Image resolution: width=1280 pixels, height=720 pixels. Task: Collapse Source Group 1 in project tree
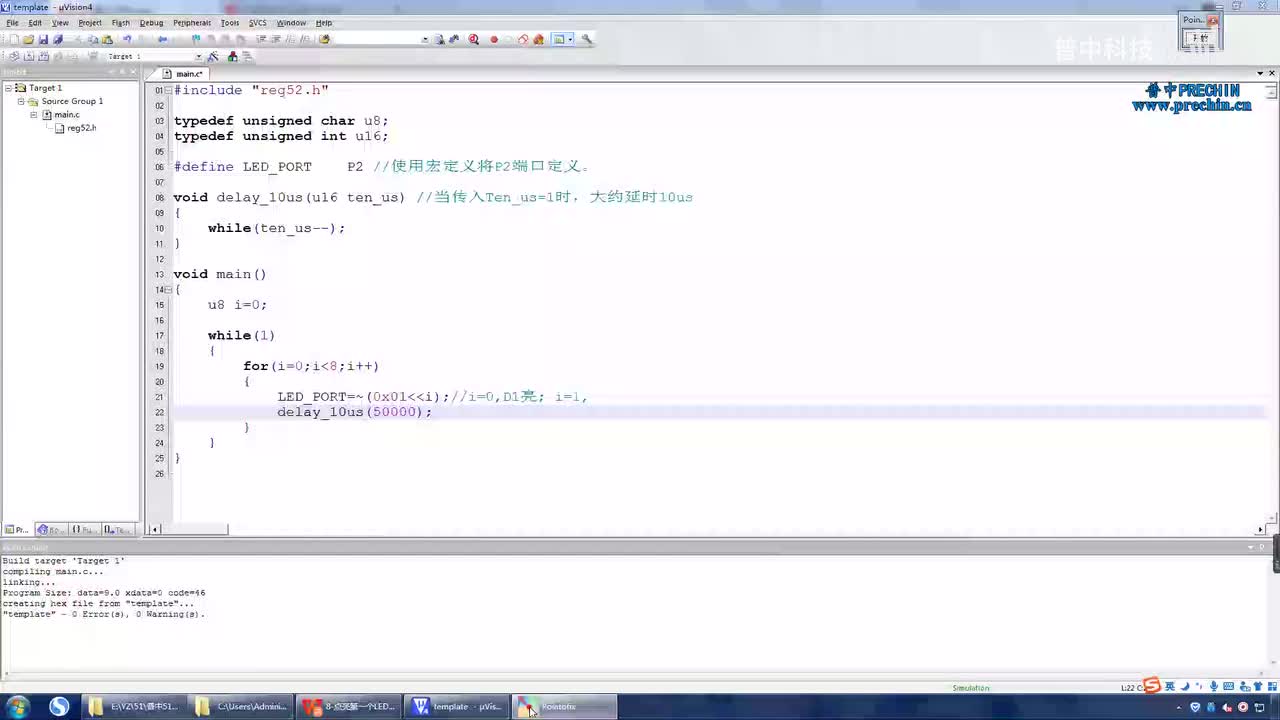click(x=20, y=101)
